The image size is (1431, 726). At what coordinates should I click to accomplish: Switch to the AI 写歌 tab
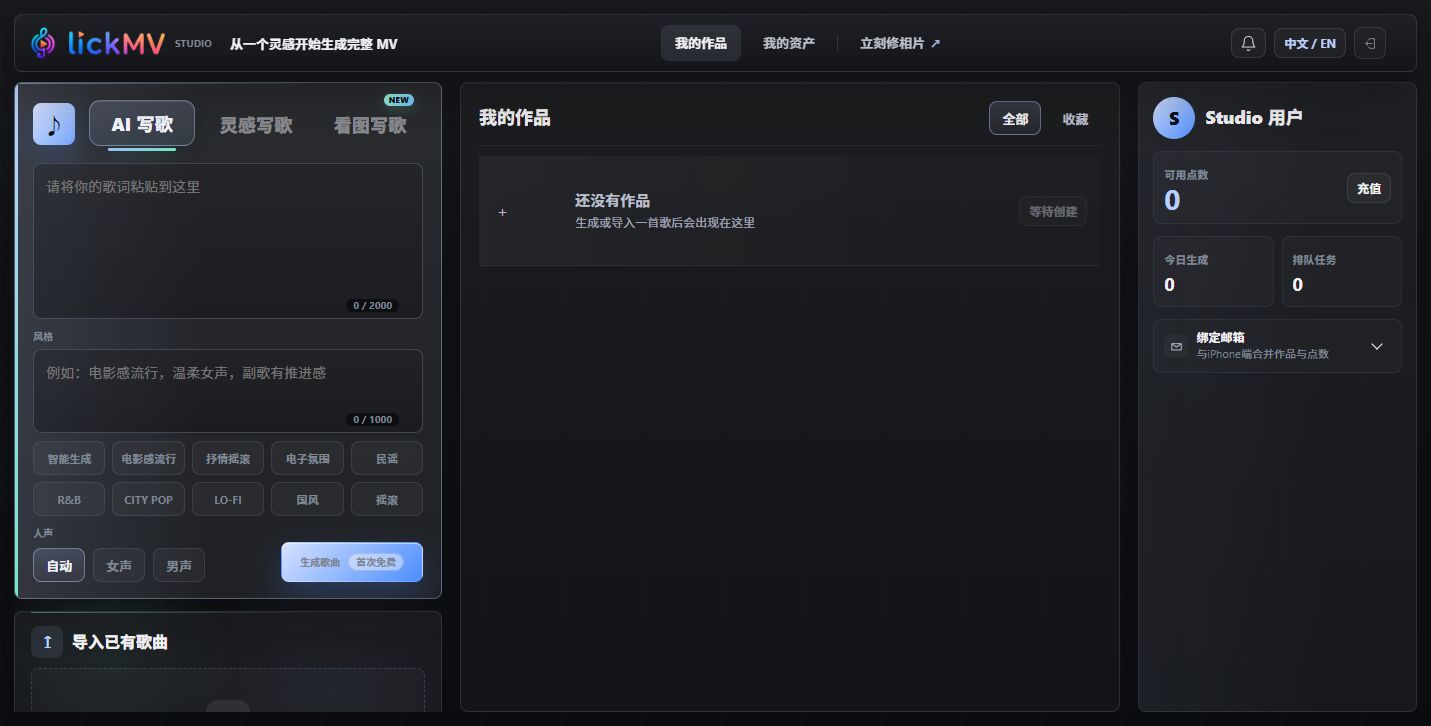(142, 124)
